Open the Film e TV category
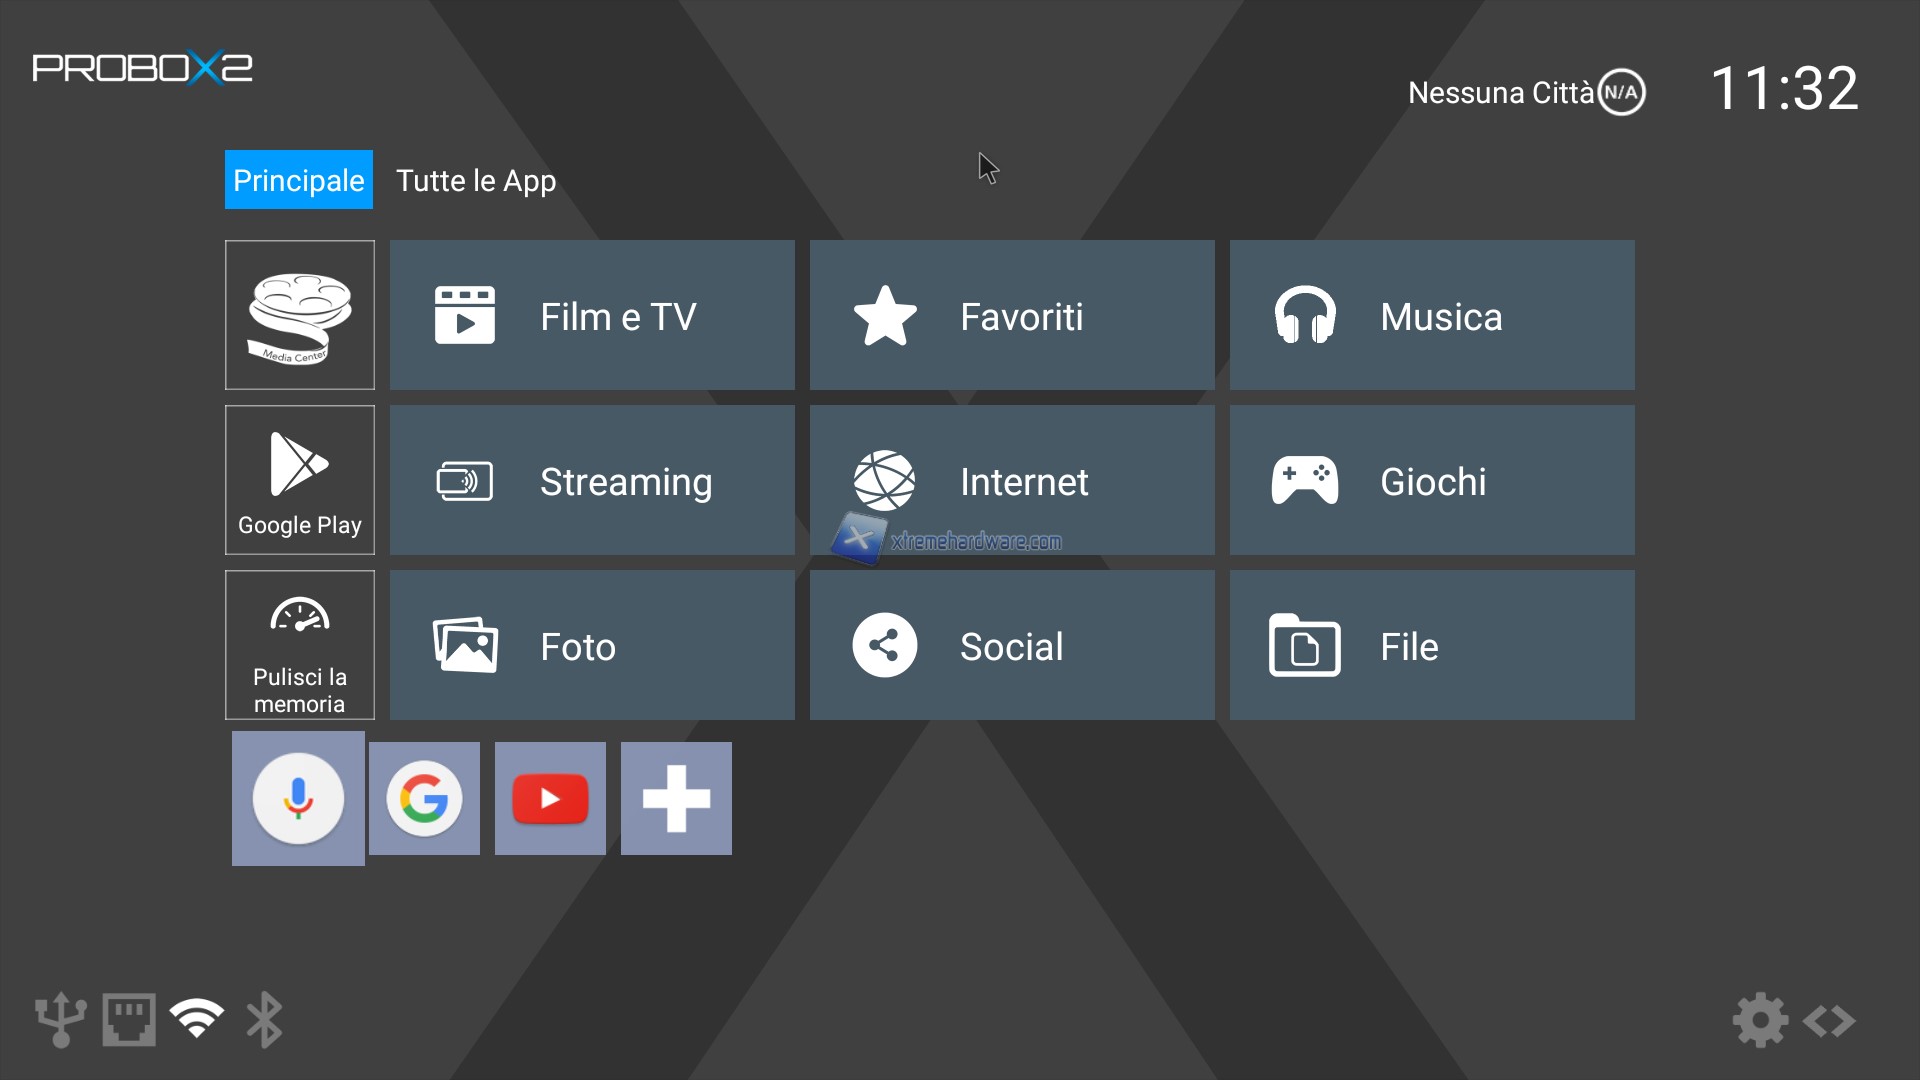1920x1080 pixels. coord(592,315)
